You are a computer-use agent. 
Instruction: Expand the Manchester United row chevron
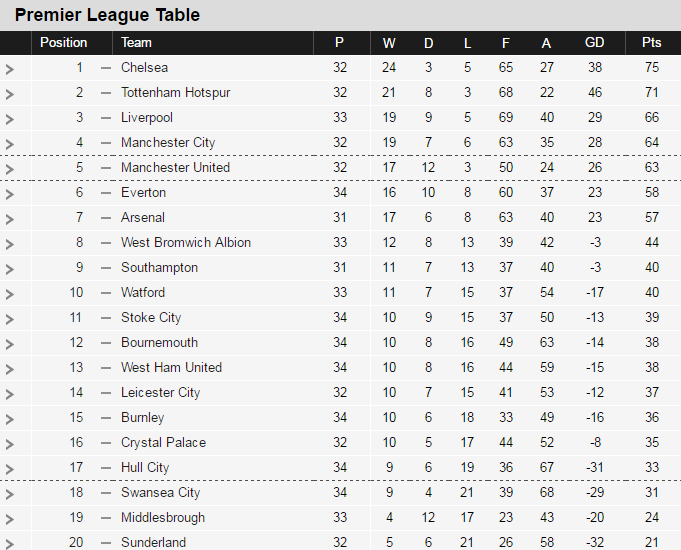tap(10, 169)
